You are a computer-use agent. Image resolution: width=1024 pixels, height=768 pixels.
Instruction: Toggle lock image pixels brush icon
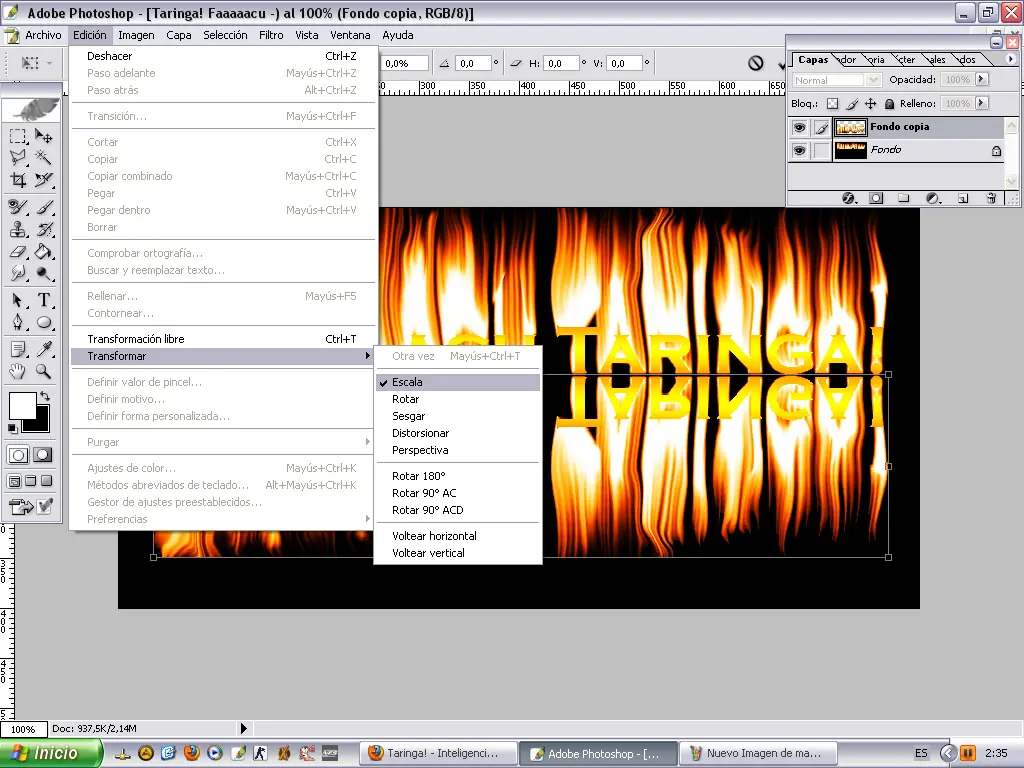852,104
